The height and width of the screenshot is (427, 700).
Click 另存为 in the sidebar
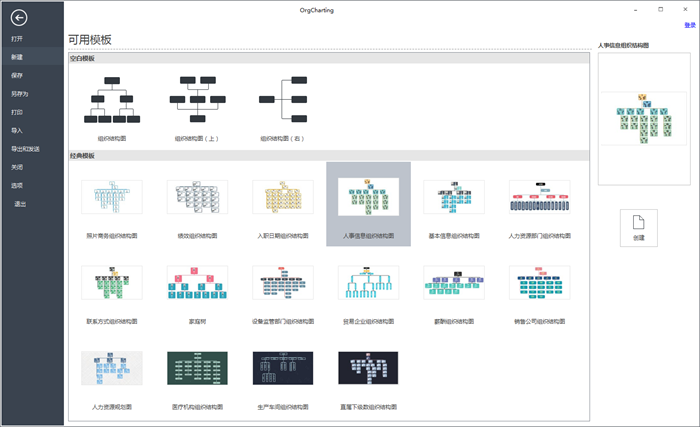[19, 94]
